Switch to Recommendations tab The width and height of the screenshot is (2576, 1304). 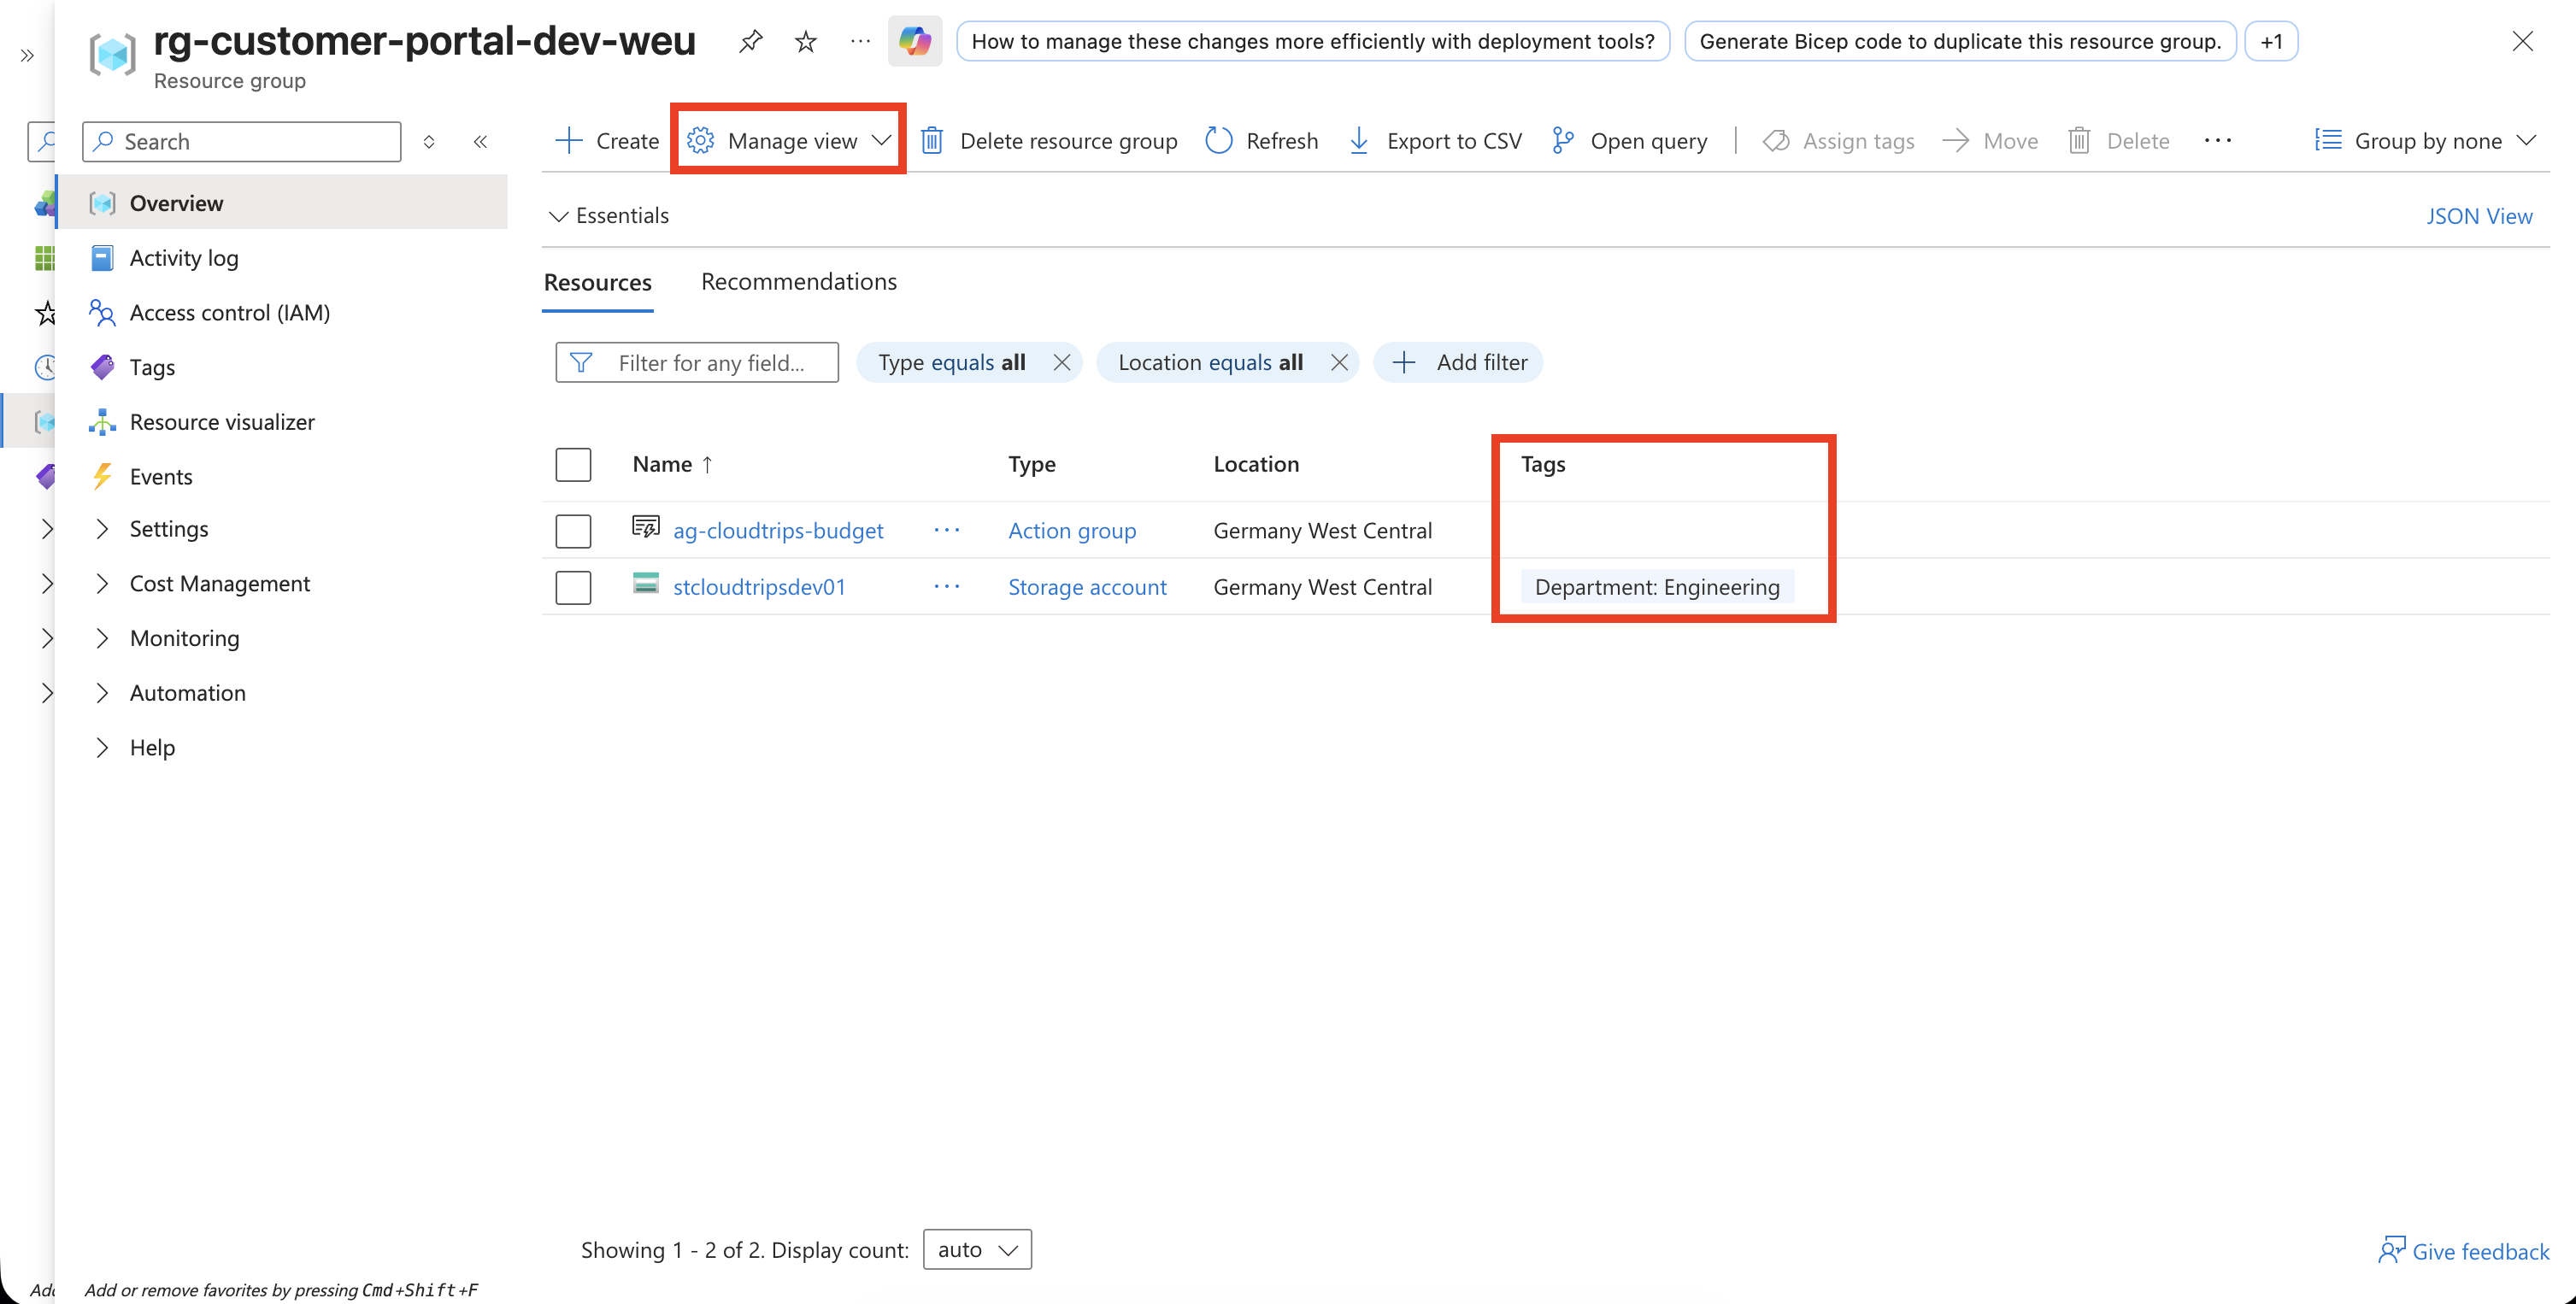coord(798,282)
